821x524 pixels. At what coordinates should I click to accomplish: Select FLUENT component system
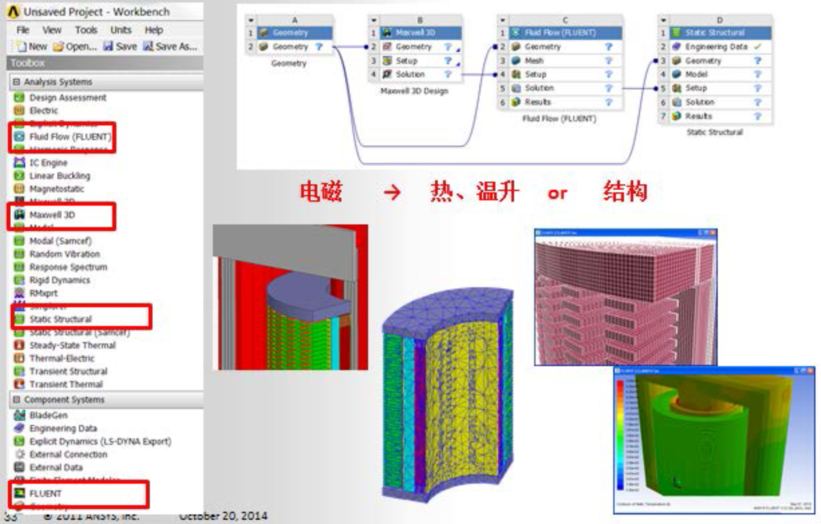[45, 493]
